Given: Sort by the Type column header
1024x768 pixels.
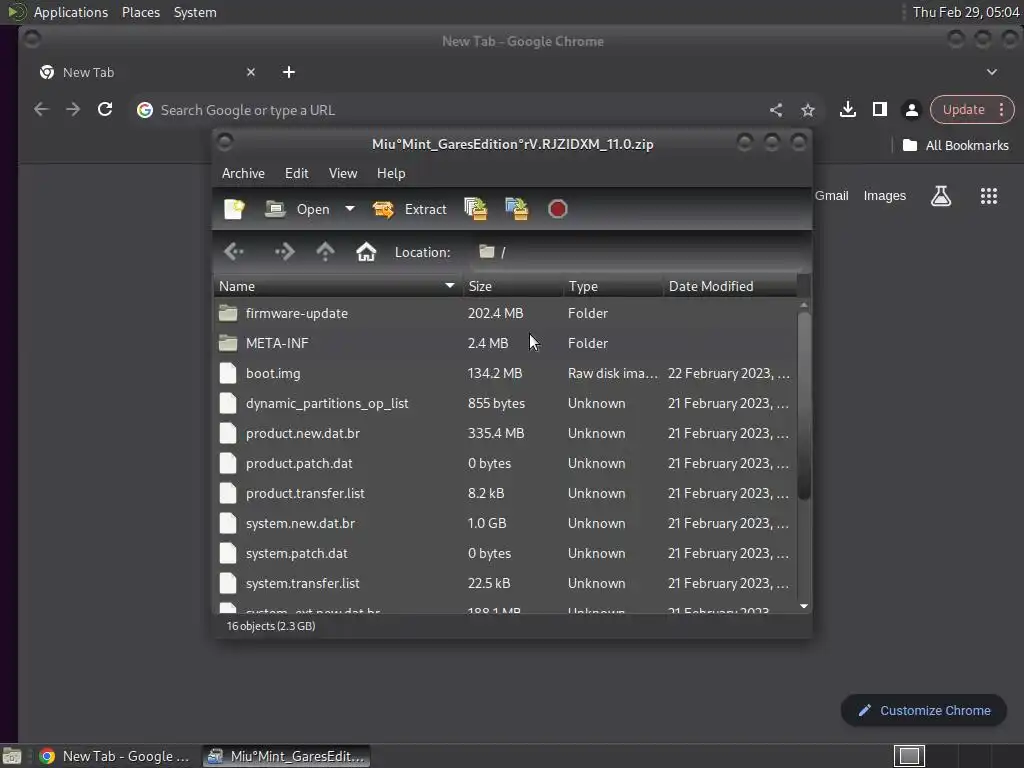Looking at the screenshot, I should click(613, 286).
